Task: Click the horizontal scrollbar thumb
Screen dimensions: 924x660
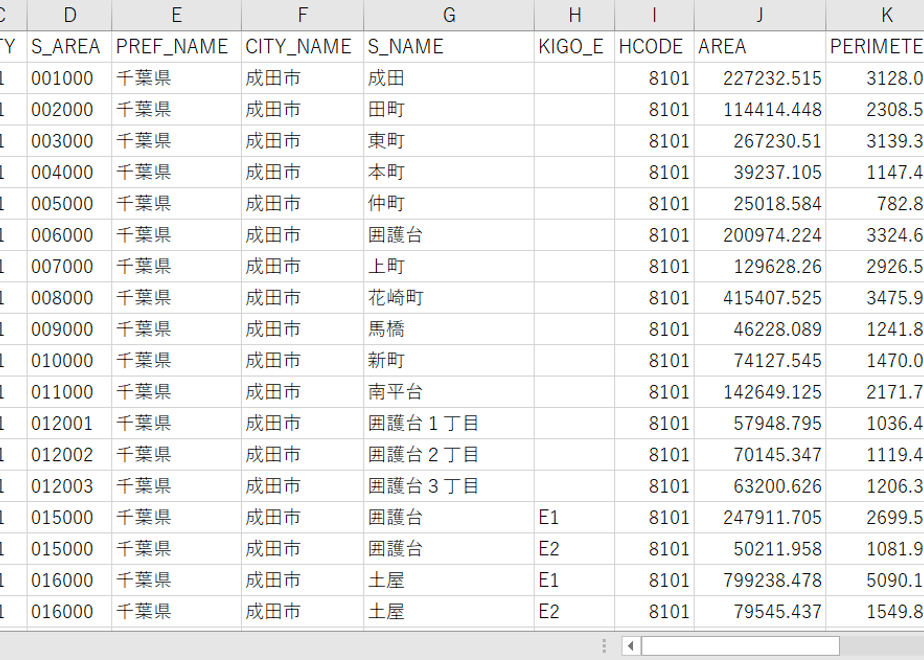Action: coord(740,646)
